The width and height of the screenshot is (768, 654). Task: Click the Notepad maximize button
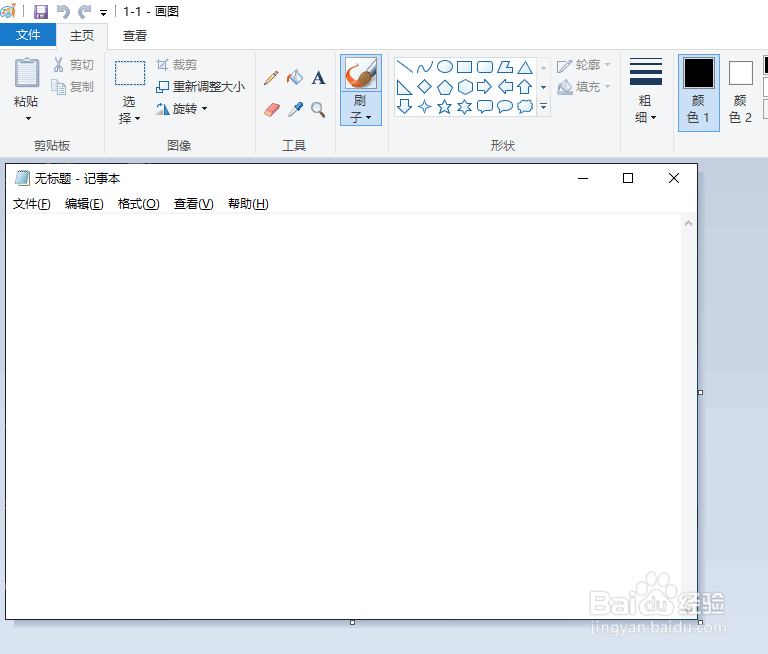tap(628, 178)
